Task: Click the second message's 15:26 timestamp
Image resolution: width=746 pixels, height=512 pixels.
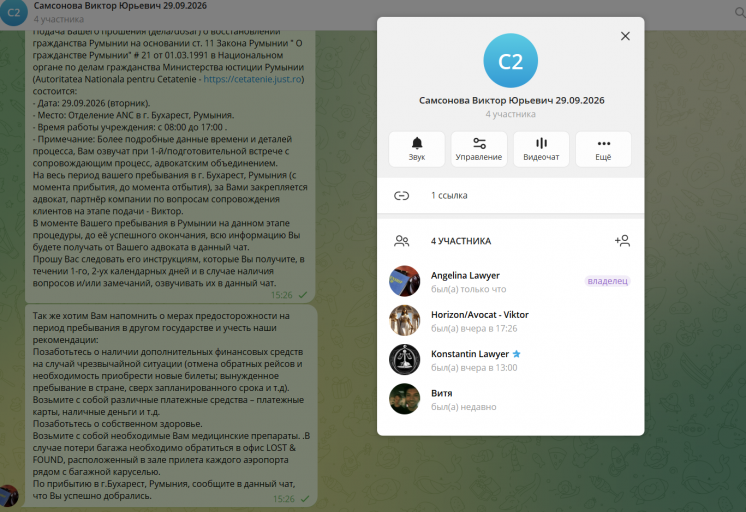Action: pos(284,499)
